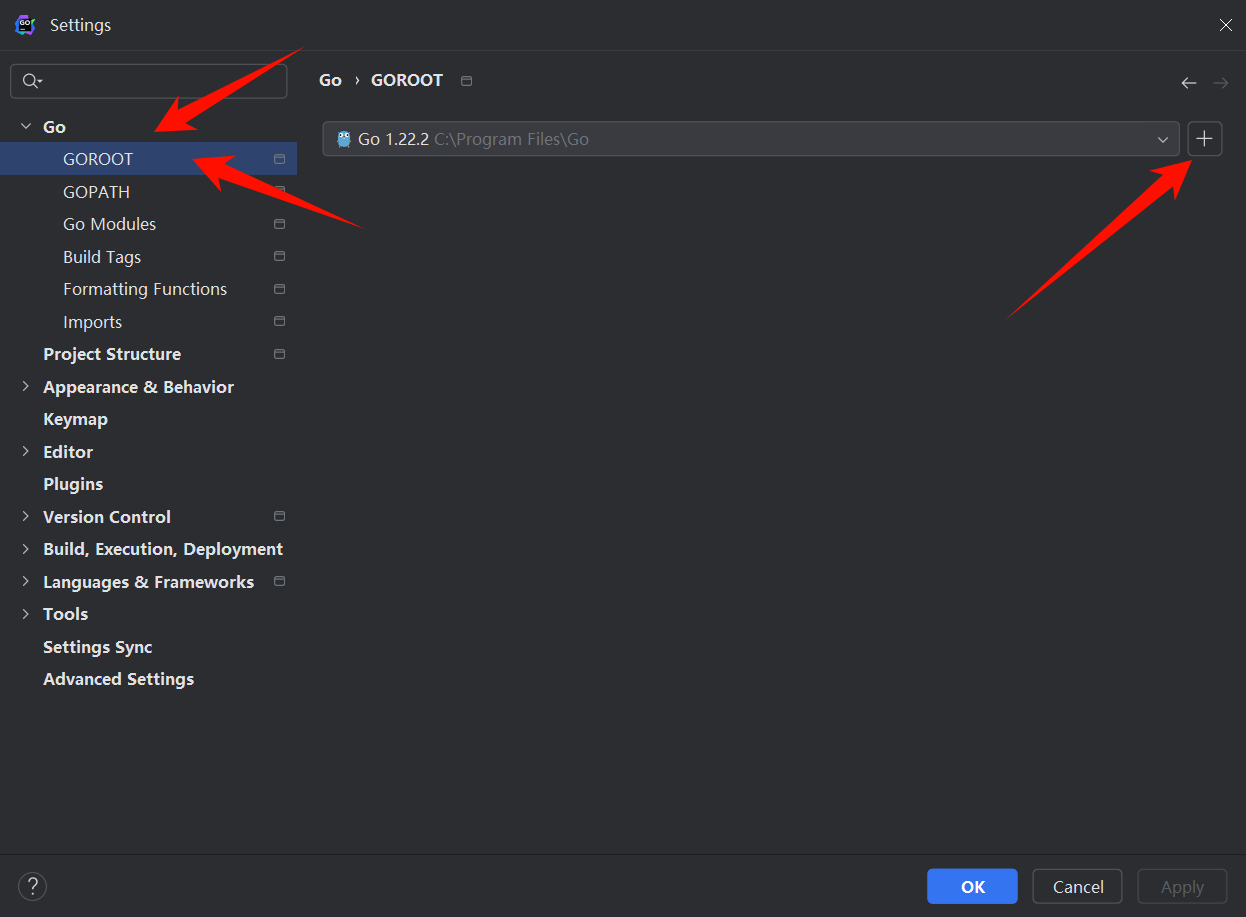Expand the Version Control section
Screen dimensions: 1246x917
point(26,517)
